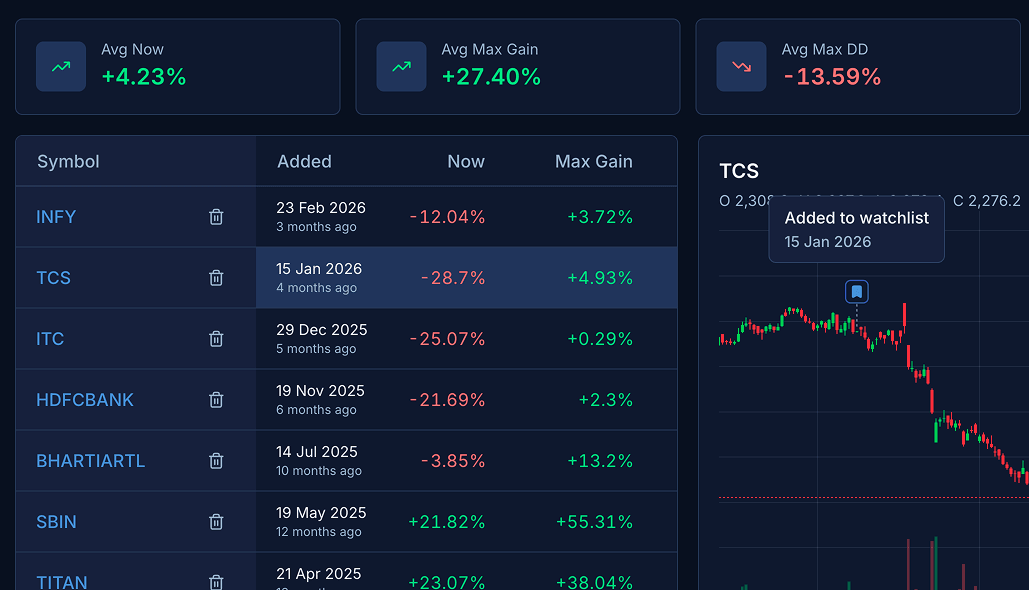Viewport: 1029px width, 590px height.
Task: Delete BHARTIARTL row with trash icon
Action: click(x=216, y=461)
